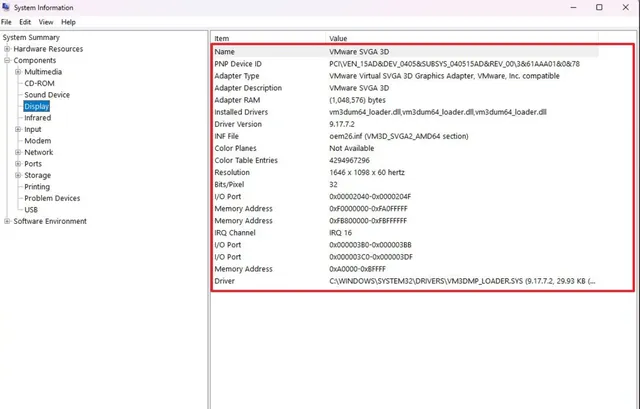
Task: Close the System Information window
Action: click(625, 7)
